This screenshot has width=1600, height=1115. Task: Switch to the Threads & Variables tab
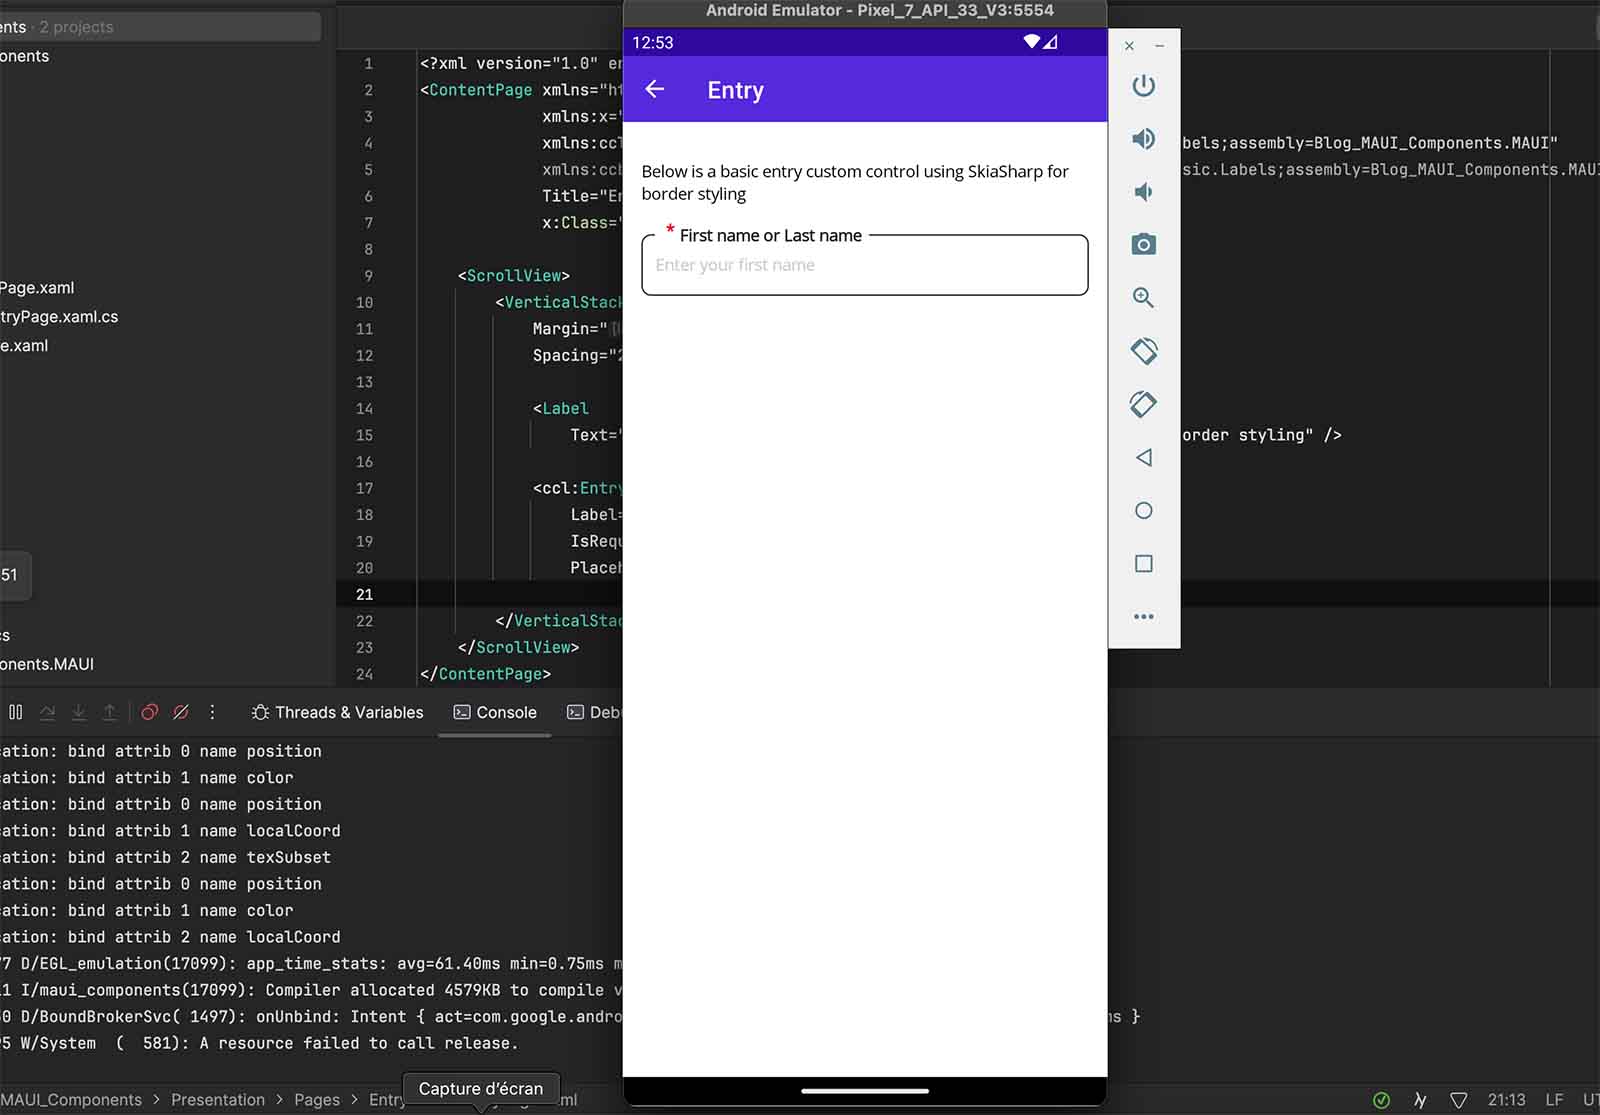click(x=338, y=712)
